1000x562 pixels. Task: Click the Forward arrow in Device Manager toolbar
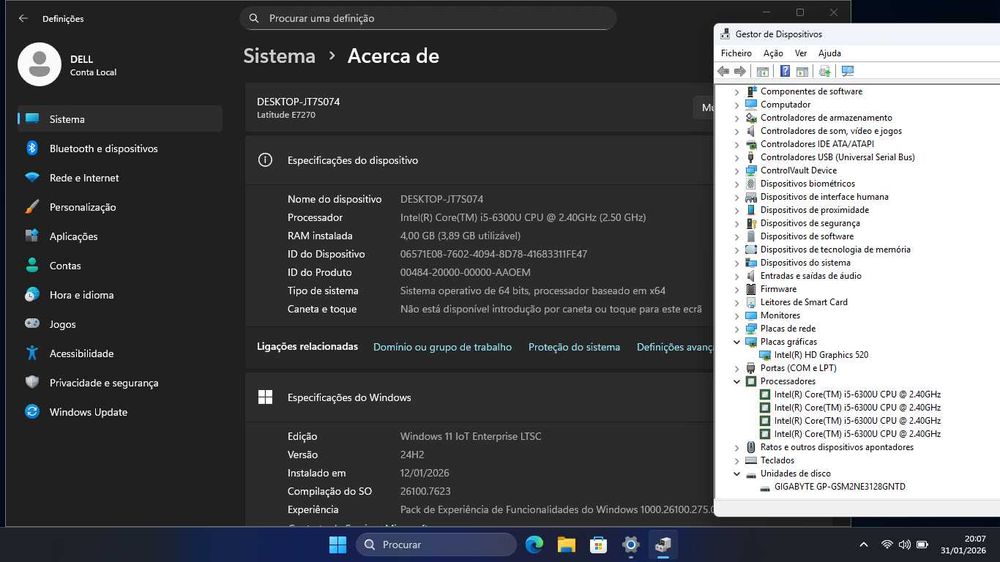[x=740, y=71]
